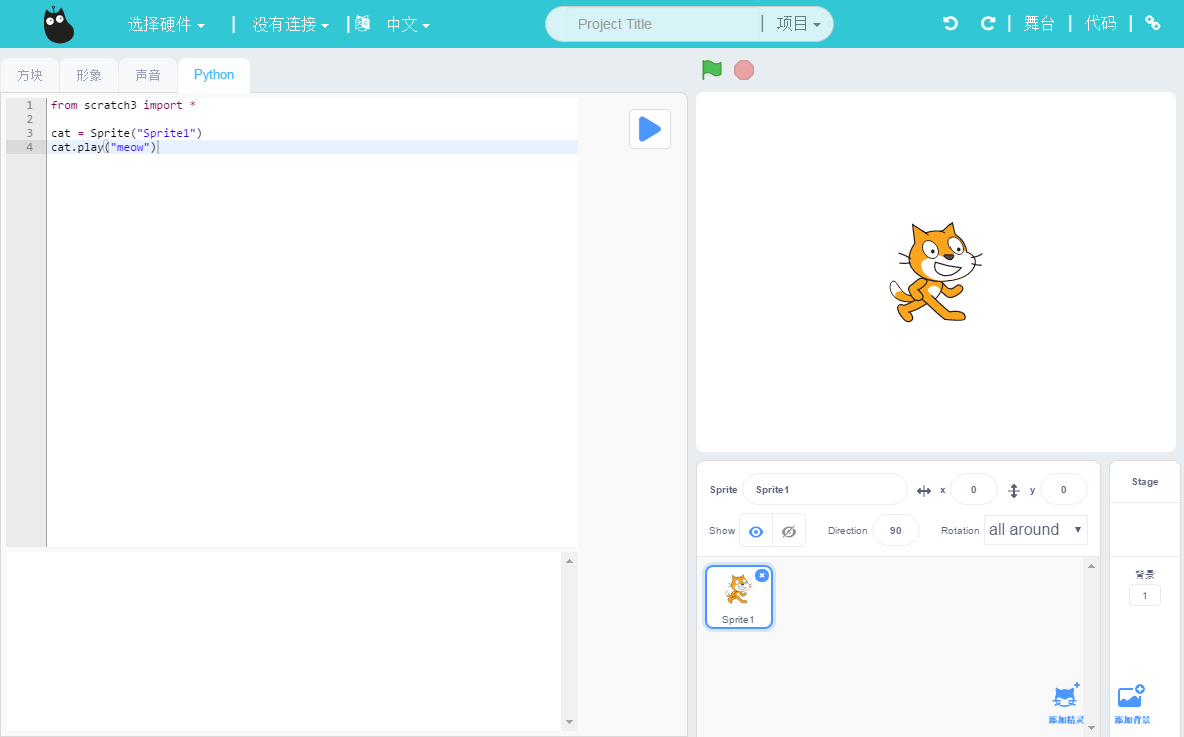Undo the last action
The width and height of the screenshot is (1184, 737).
click(x=948, y=23)
